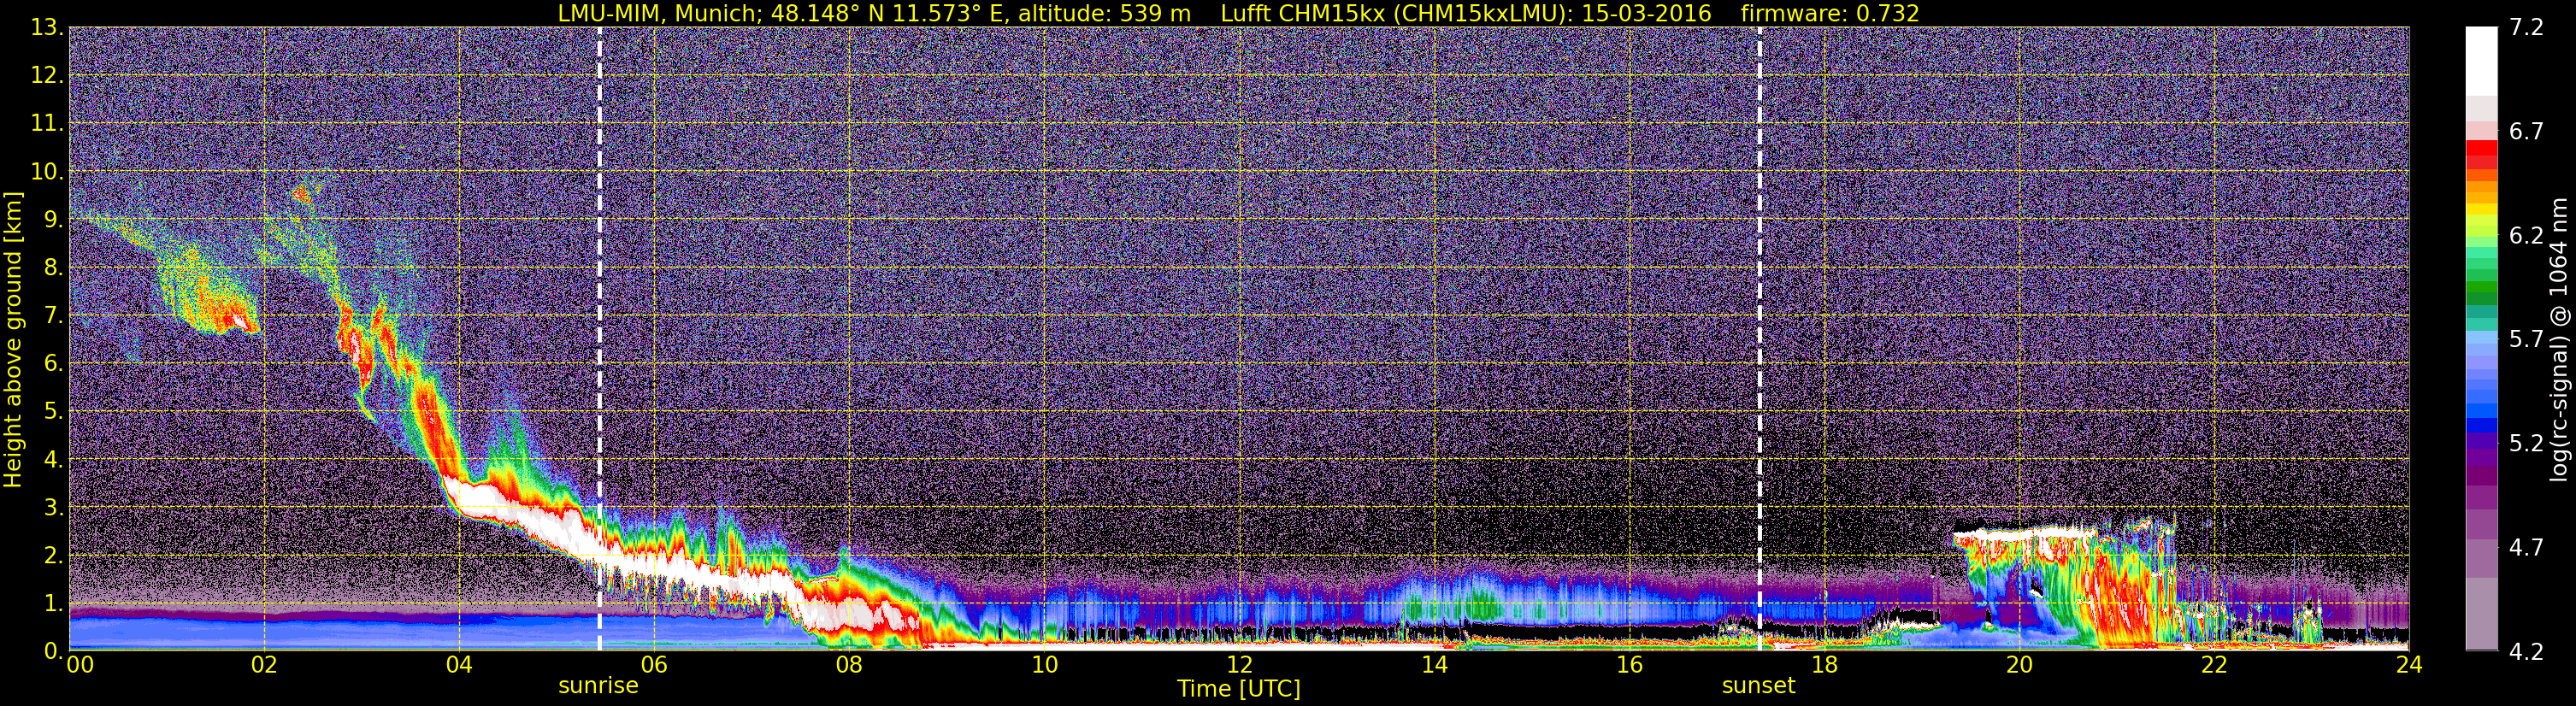Click the height axis tick label 0.
The width and height of the screenshot is (2576, 706).
54,650
